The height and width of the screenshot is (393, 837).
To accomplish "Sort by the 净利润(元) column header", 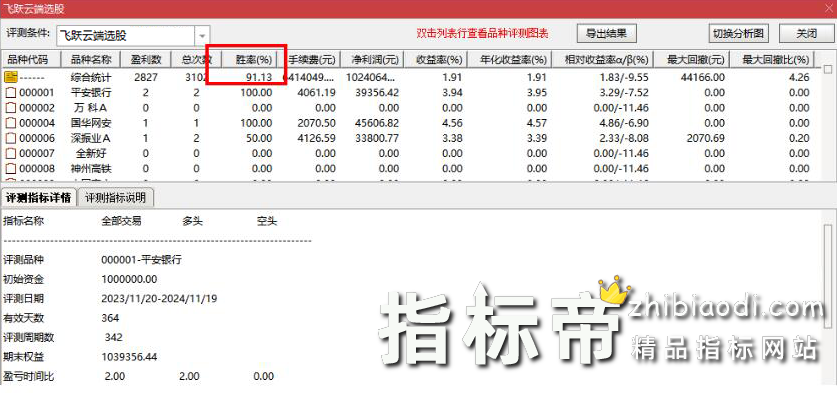I will click(373, 59).
